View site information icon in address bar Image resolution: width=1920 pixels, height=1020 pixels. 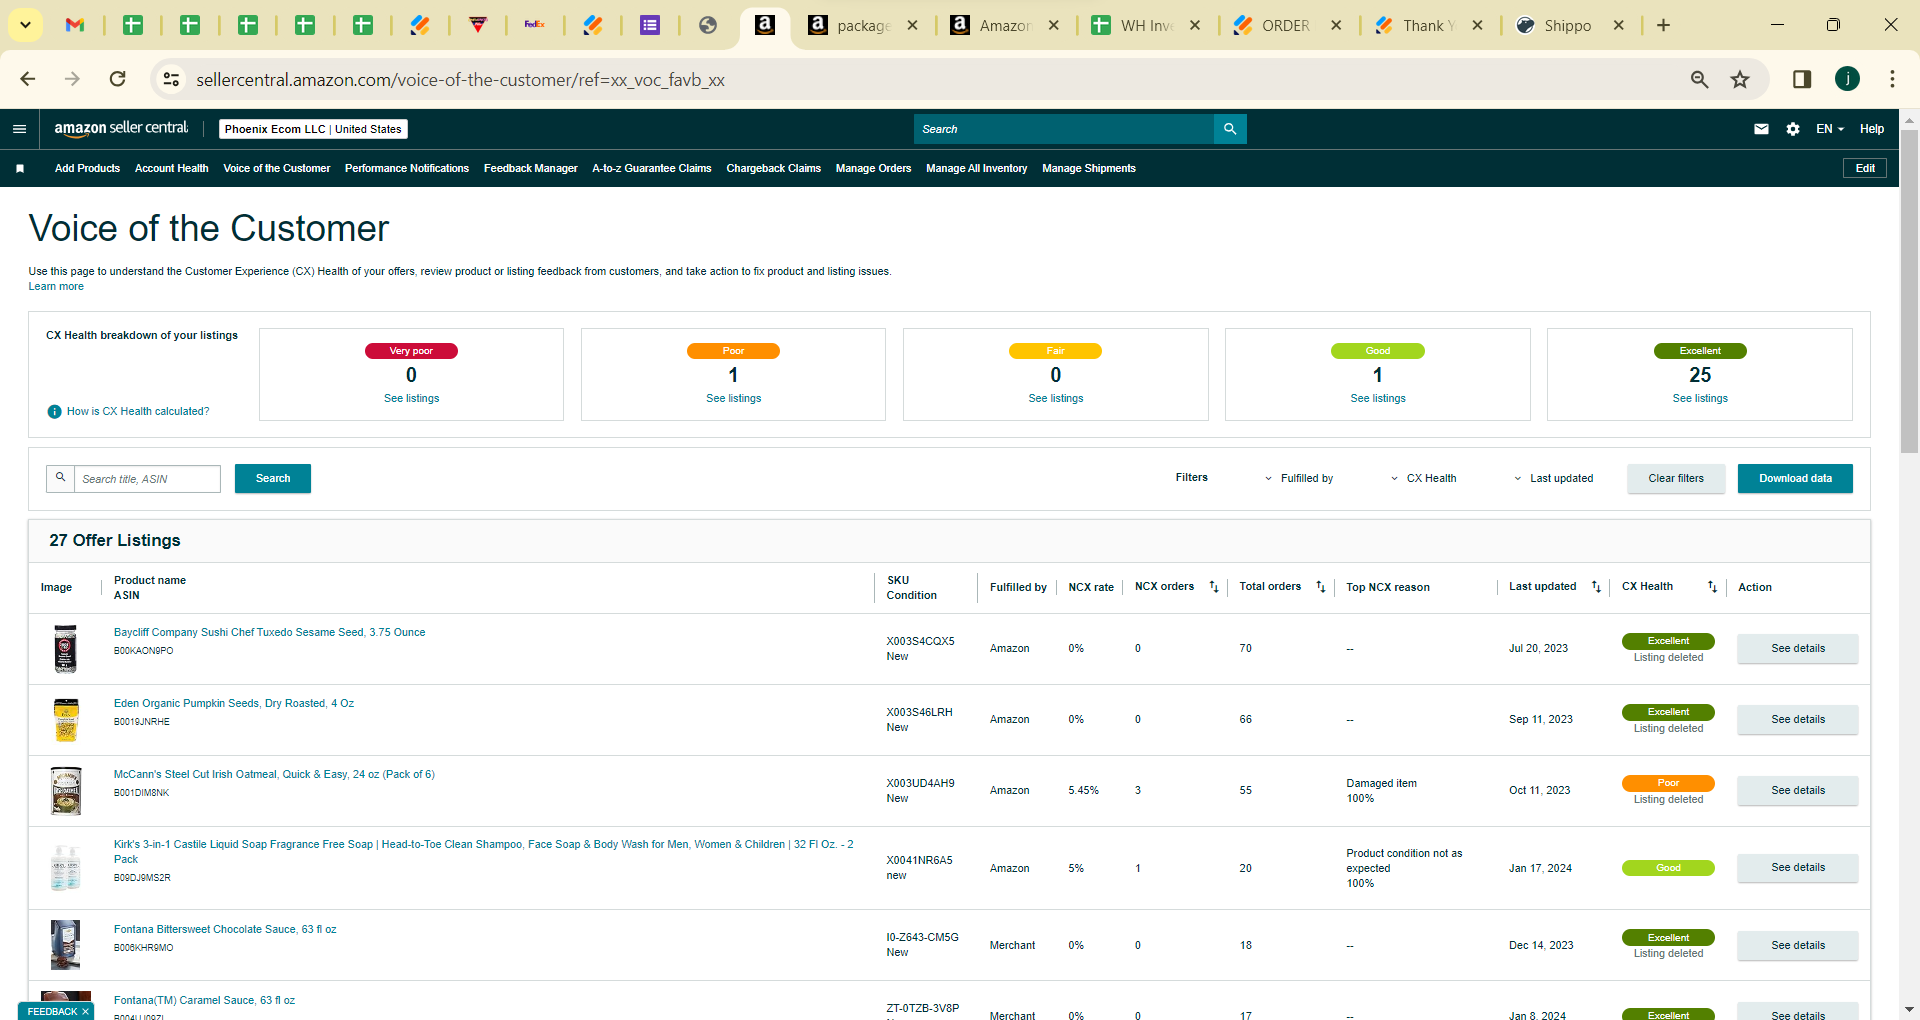coord(171,79)
